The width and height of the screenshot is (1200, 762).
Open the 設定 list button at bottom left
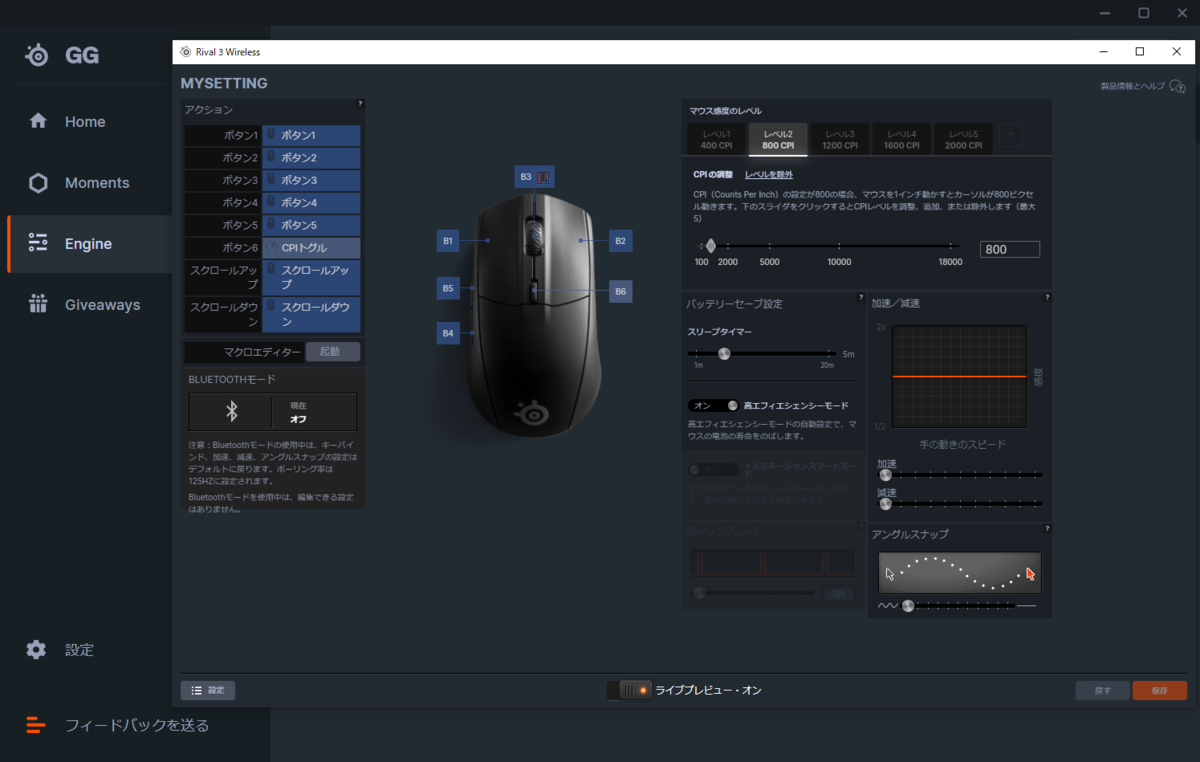[208, 690]
